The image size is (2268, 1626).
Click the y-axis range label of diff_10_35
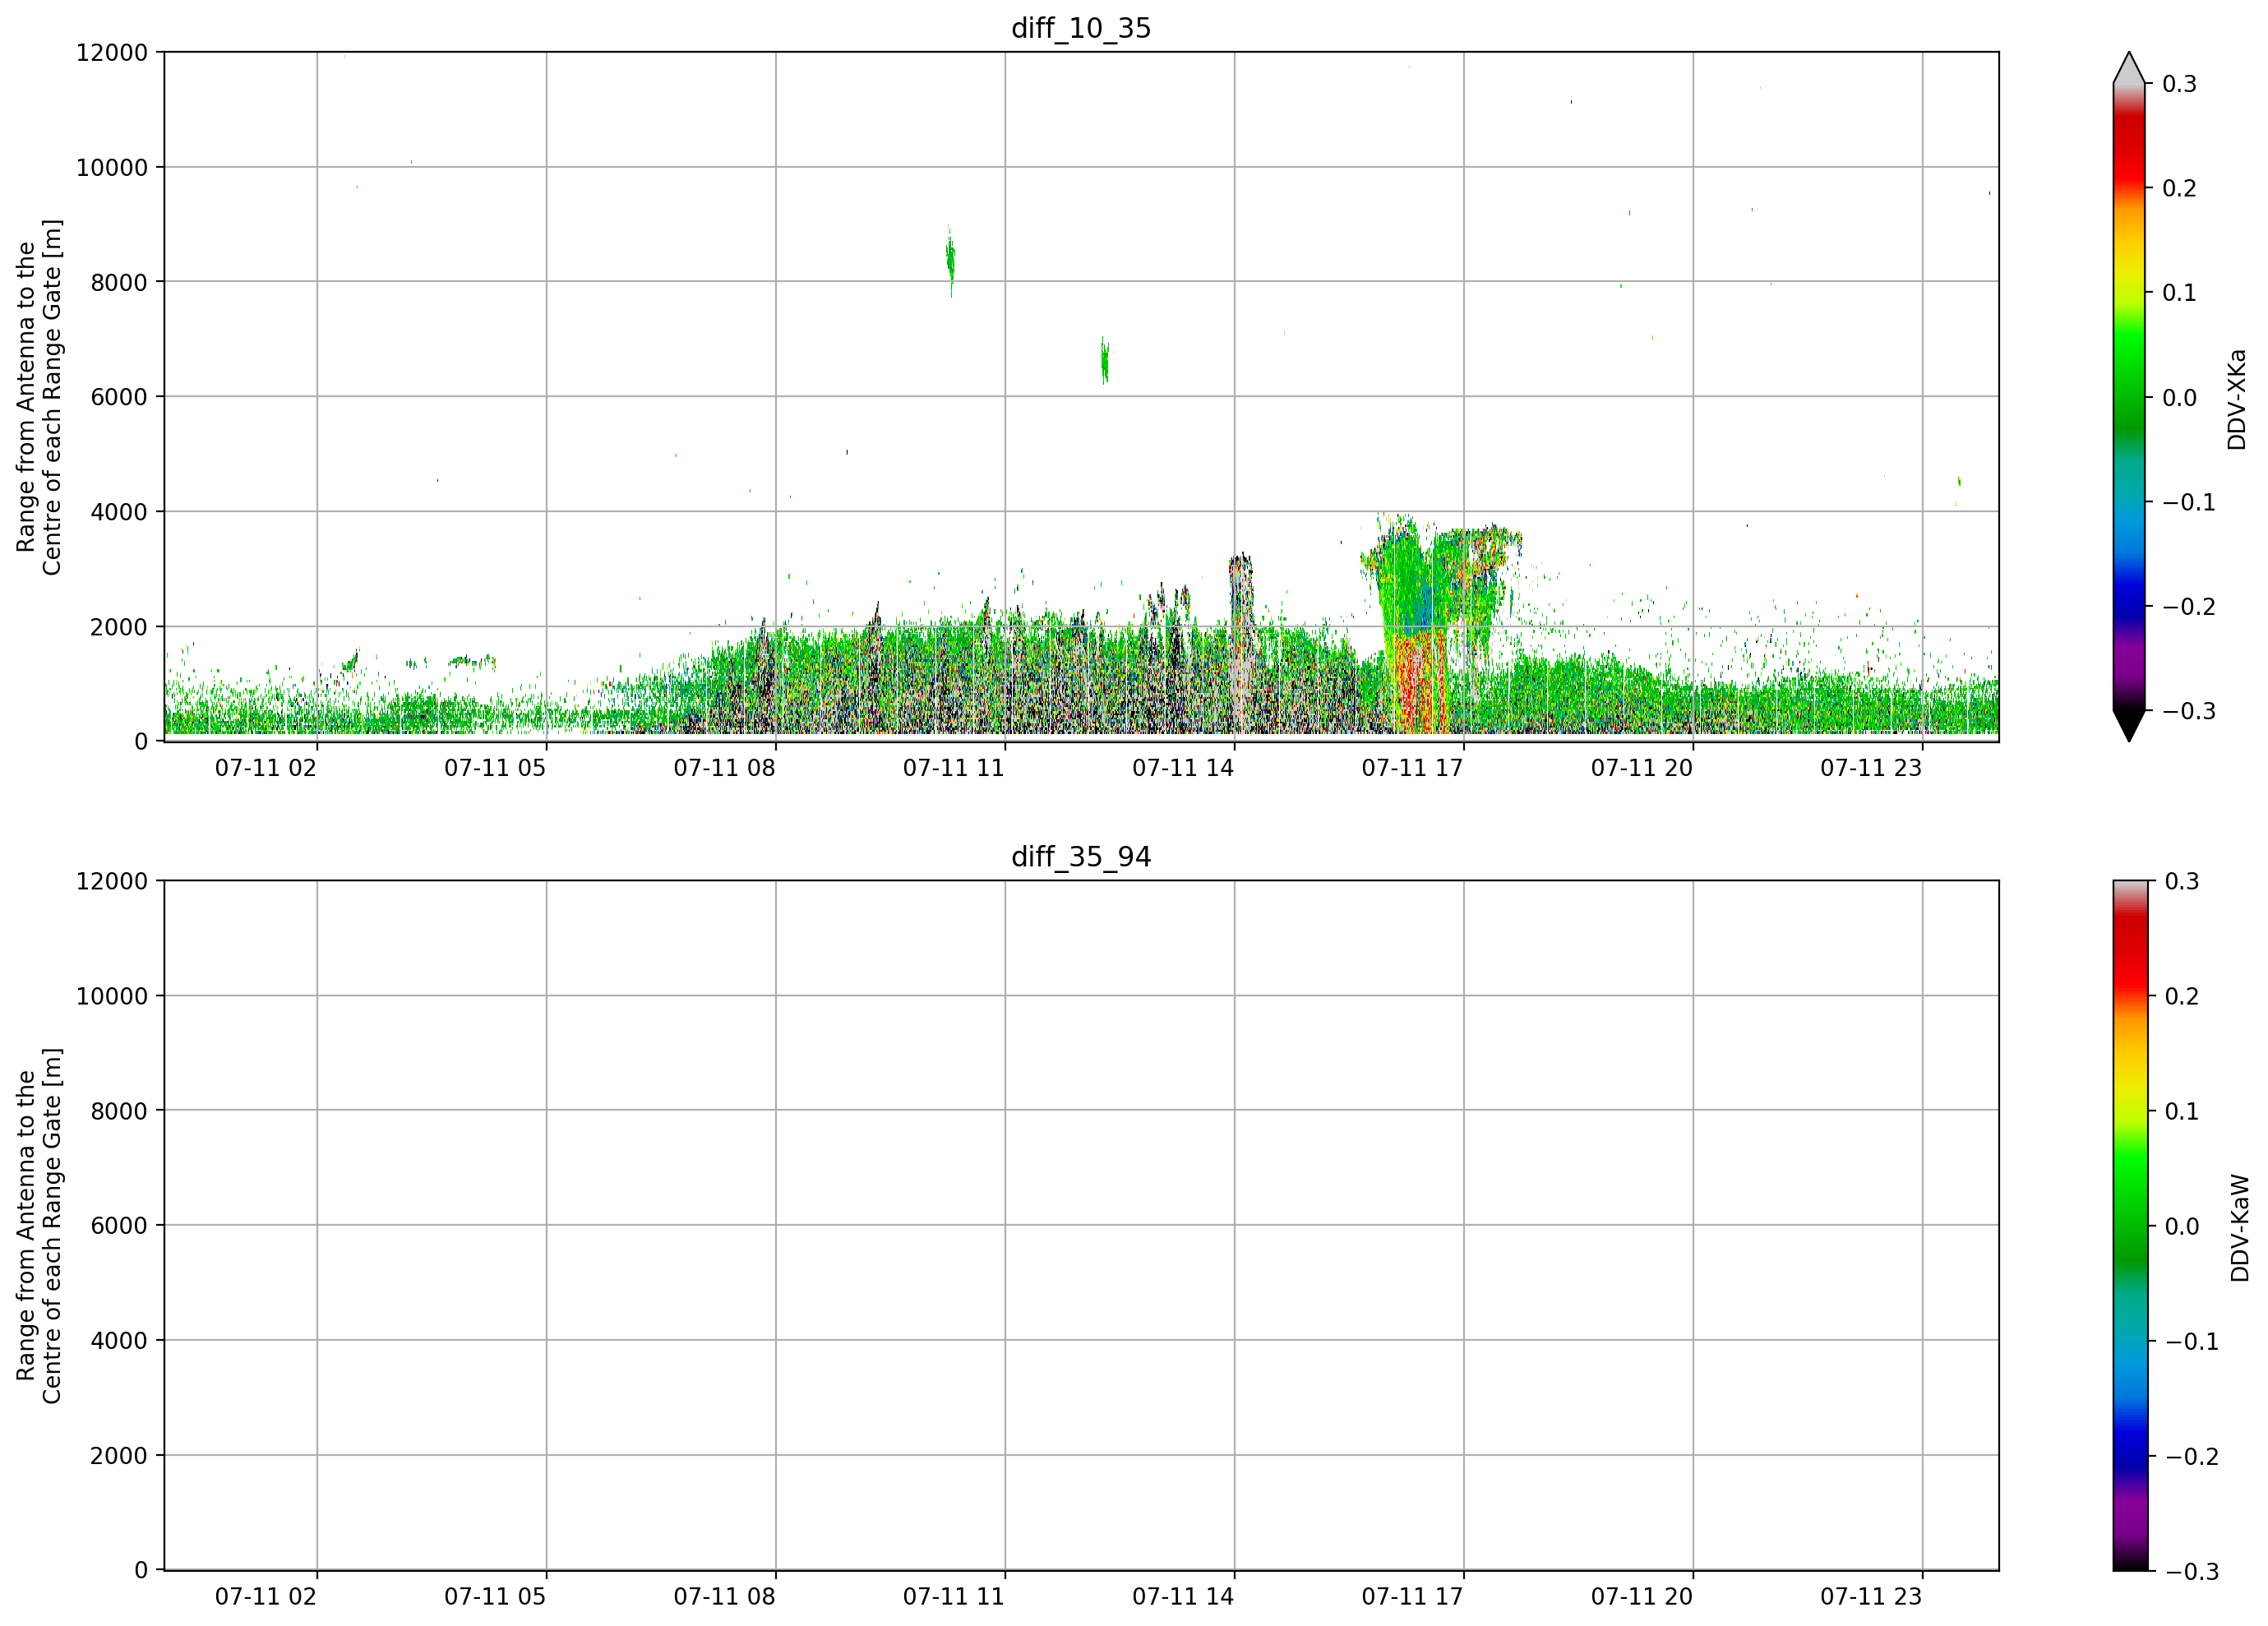(x=39, y=397)
